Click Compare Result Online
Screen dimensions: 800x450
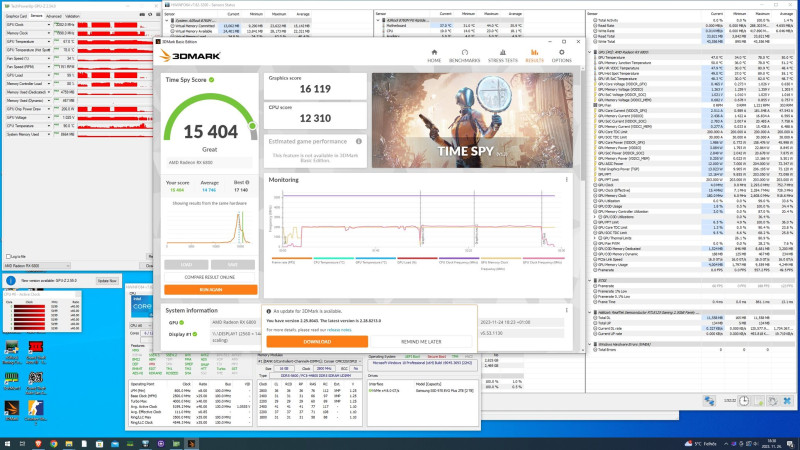coord(210,277)
